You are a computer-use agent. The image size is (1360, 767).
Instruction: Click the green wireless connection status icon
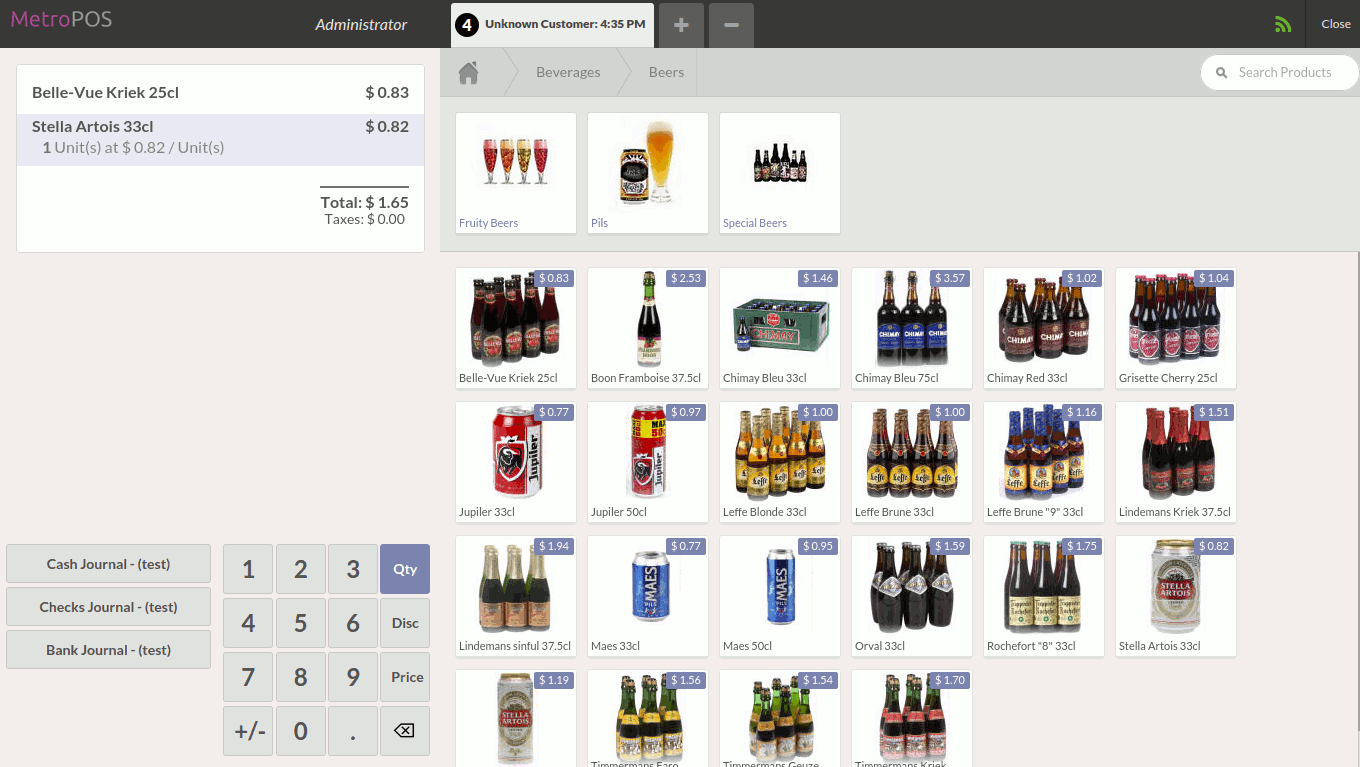[x=1283, y=25]
